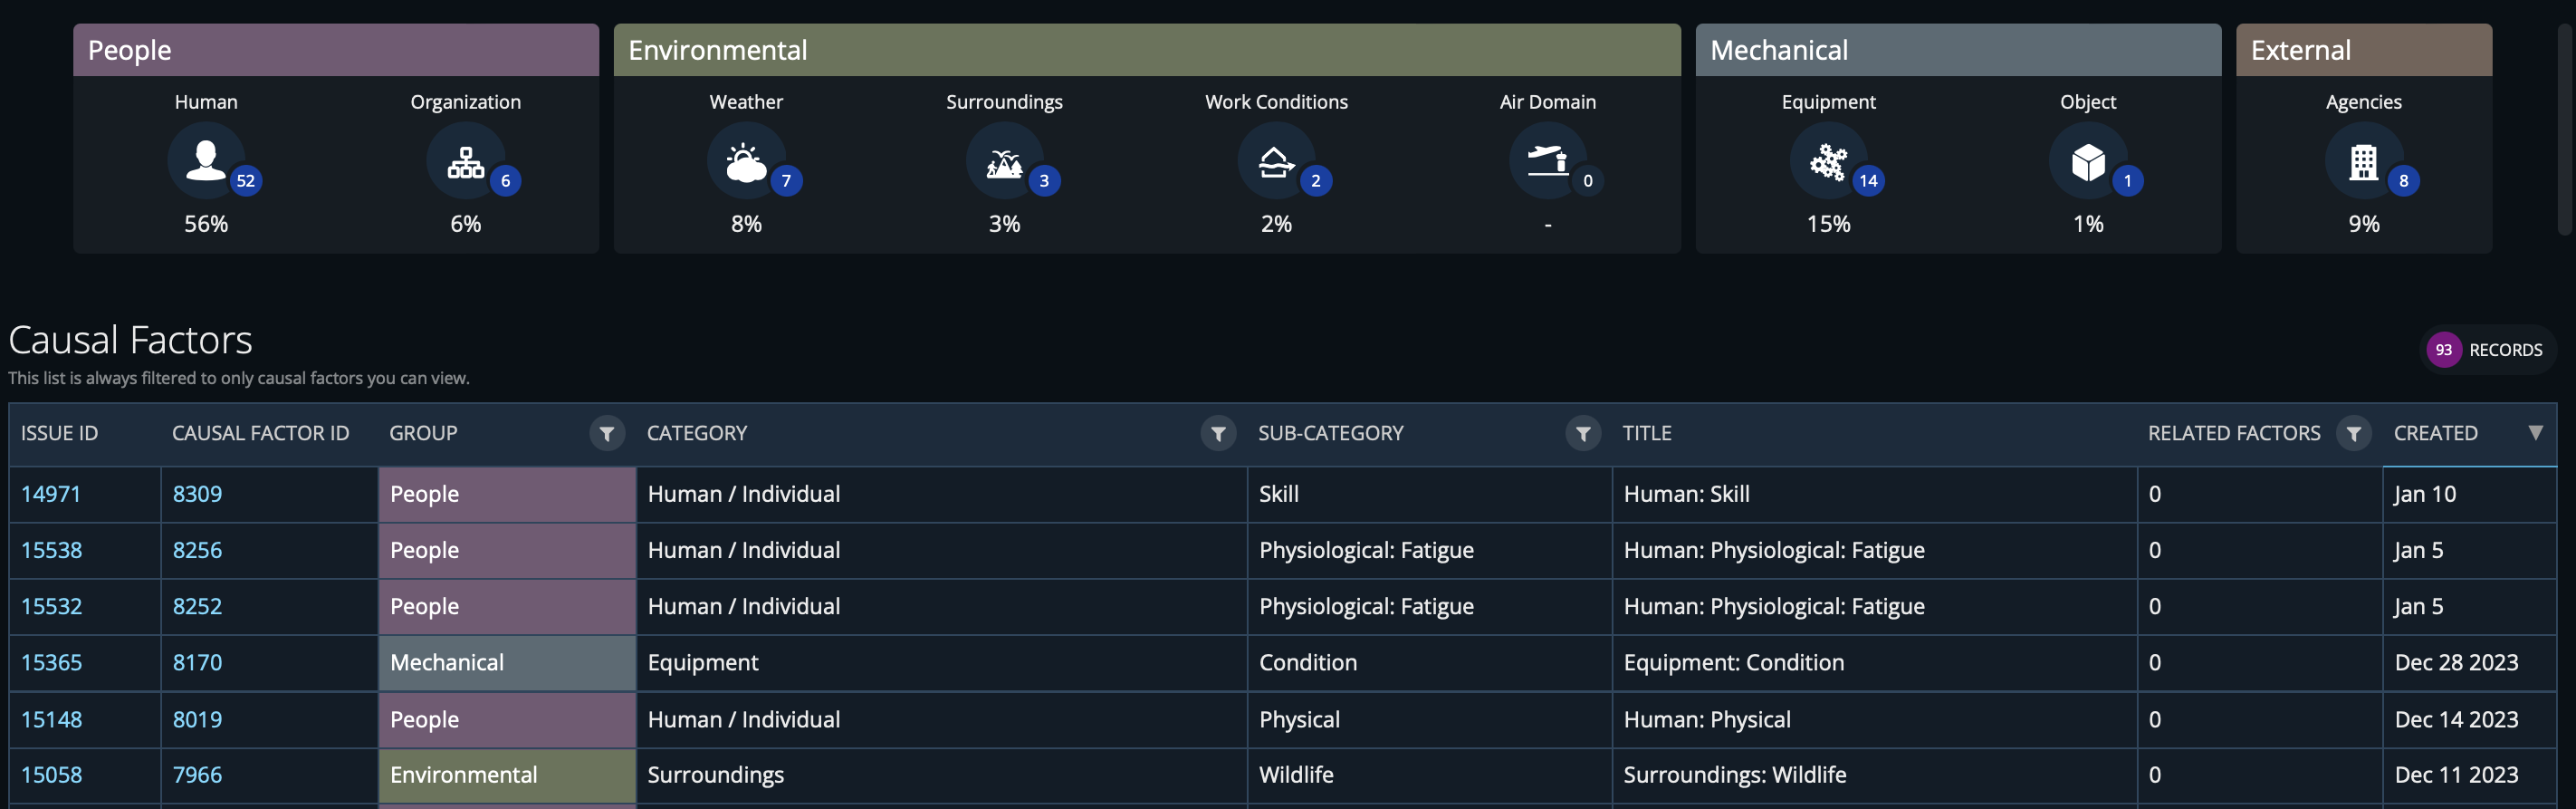Select the Air Domain aircraft icon
This screenshot has height=809, width=2576.
pos(1547,161)
